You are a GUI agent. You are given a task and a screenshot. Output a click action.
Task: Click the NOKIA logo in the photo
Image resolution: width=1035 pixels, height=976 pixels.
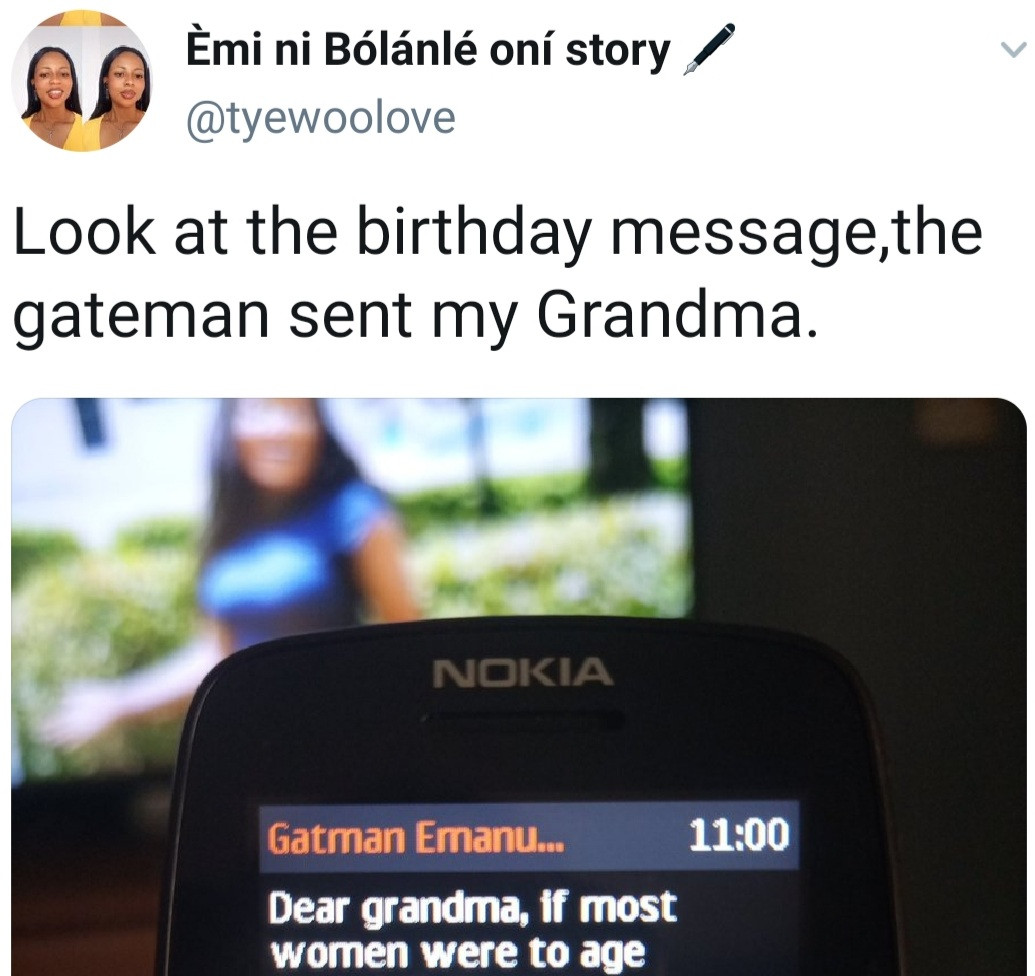click(x=523, y=673)
